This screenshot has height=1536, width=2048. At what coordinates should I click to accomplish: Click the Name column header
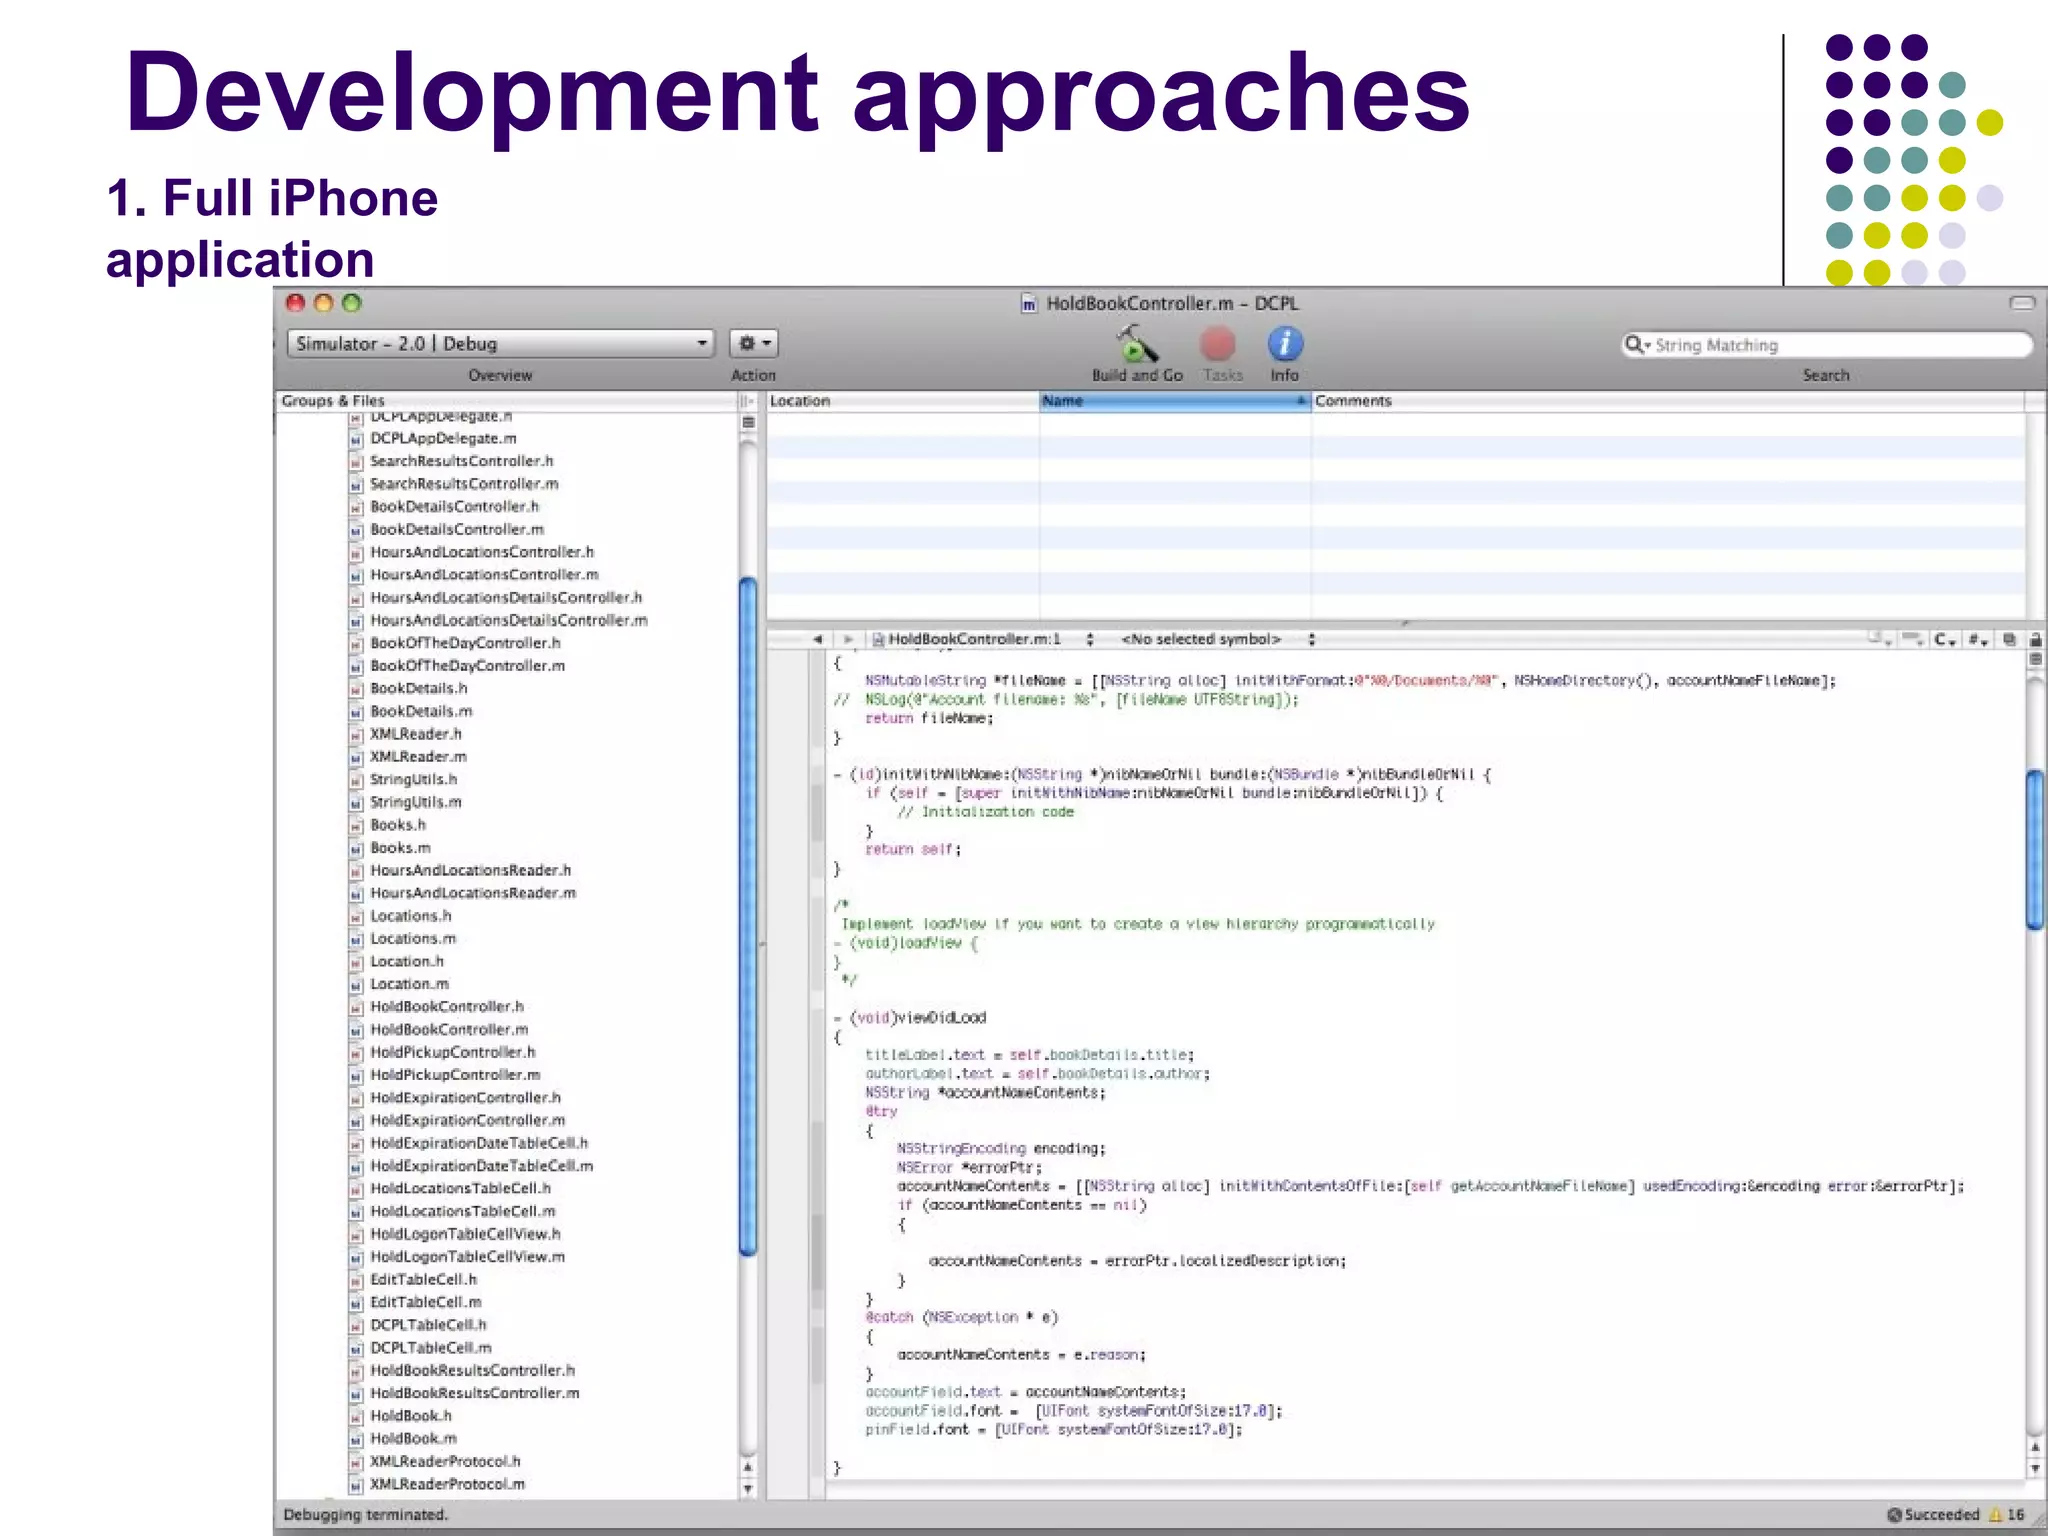(1175, 401)
